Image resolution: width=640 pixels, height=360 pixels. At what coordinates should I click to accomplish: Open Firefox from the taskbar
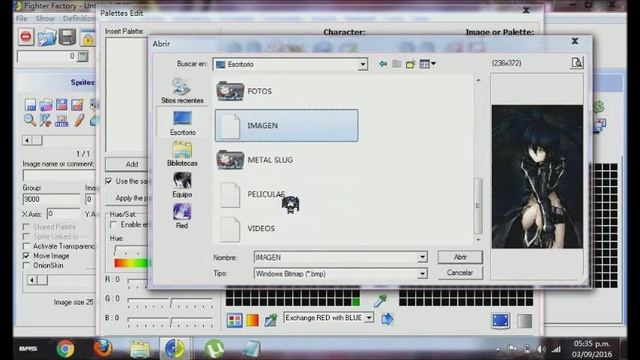coord(103,348)
